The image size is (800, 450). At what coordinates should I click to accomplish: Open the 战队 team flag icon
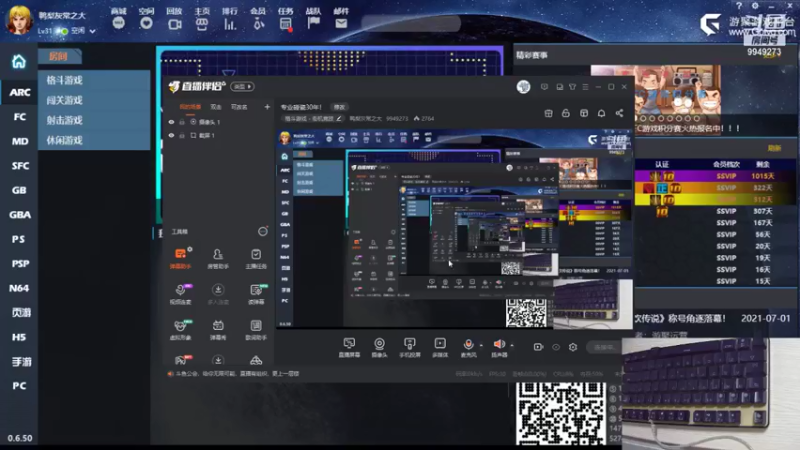click(x=313, y=23)
